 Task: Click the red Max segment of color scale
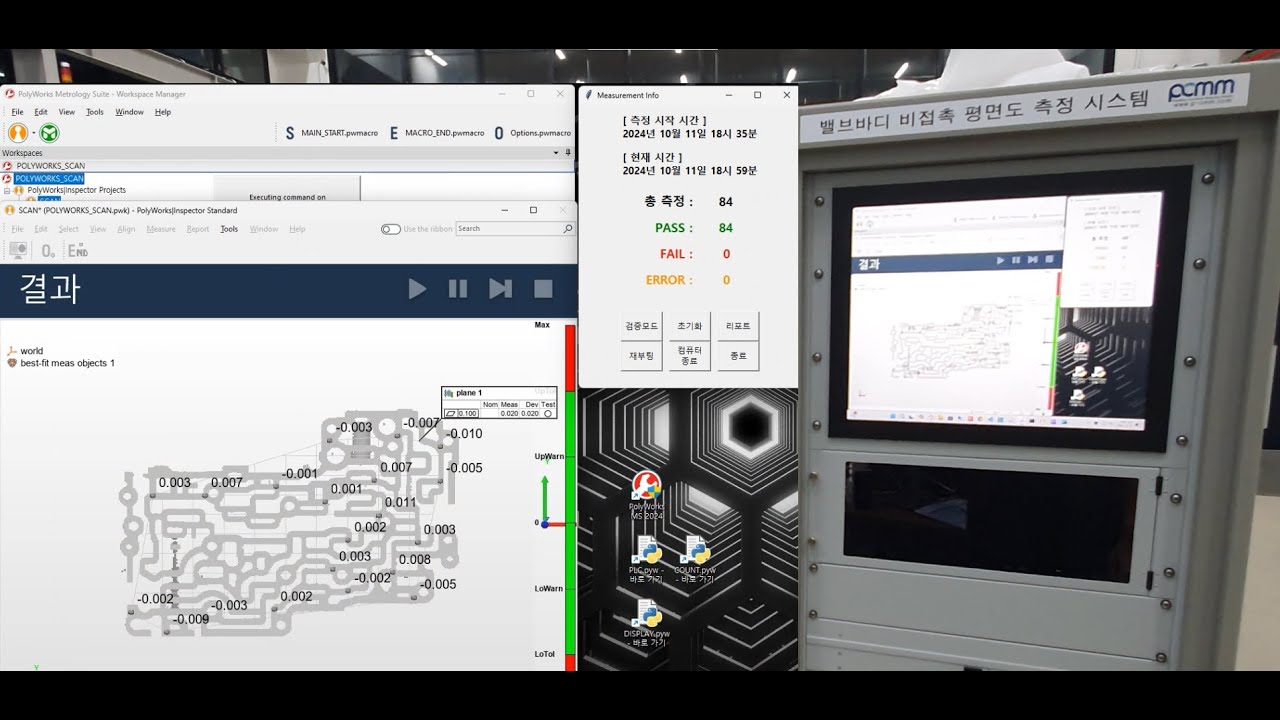(x=571, y=356)
